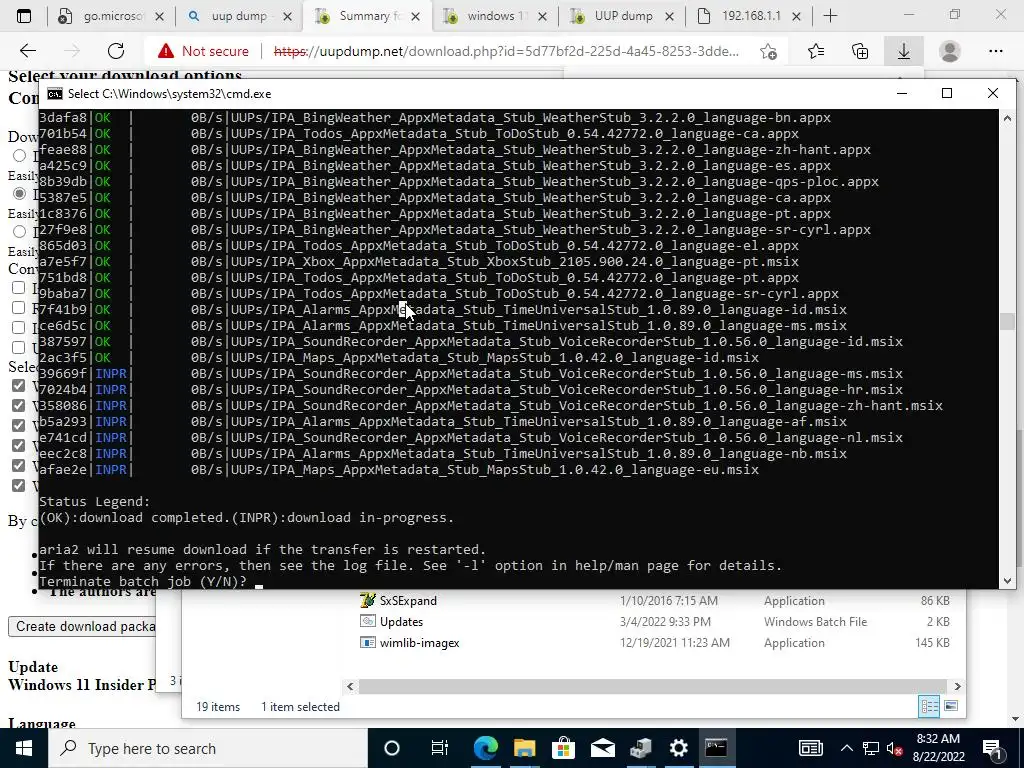Open Microsoft Edge from taskbar
Viewport: 1024px width, 768px height.
tap(485, 748)
